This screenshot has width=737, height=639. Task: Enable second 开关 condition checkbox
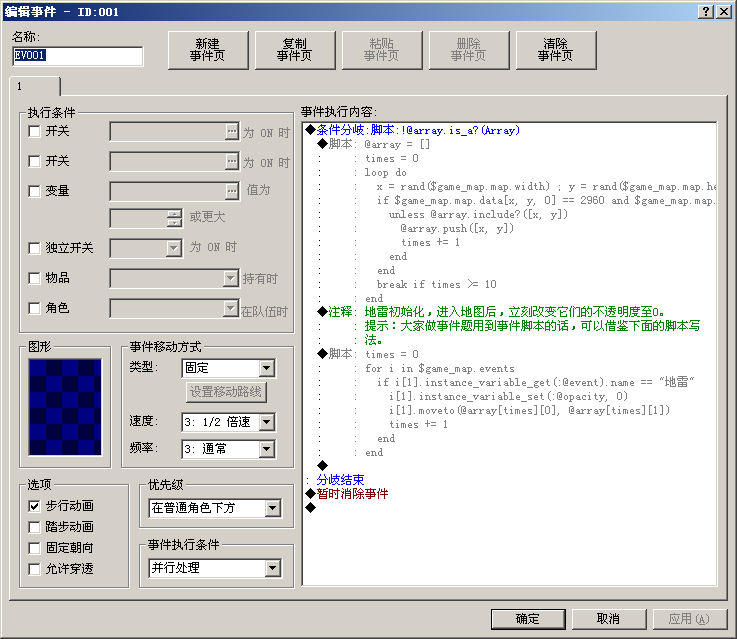click(x=34, y=161)
